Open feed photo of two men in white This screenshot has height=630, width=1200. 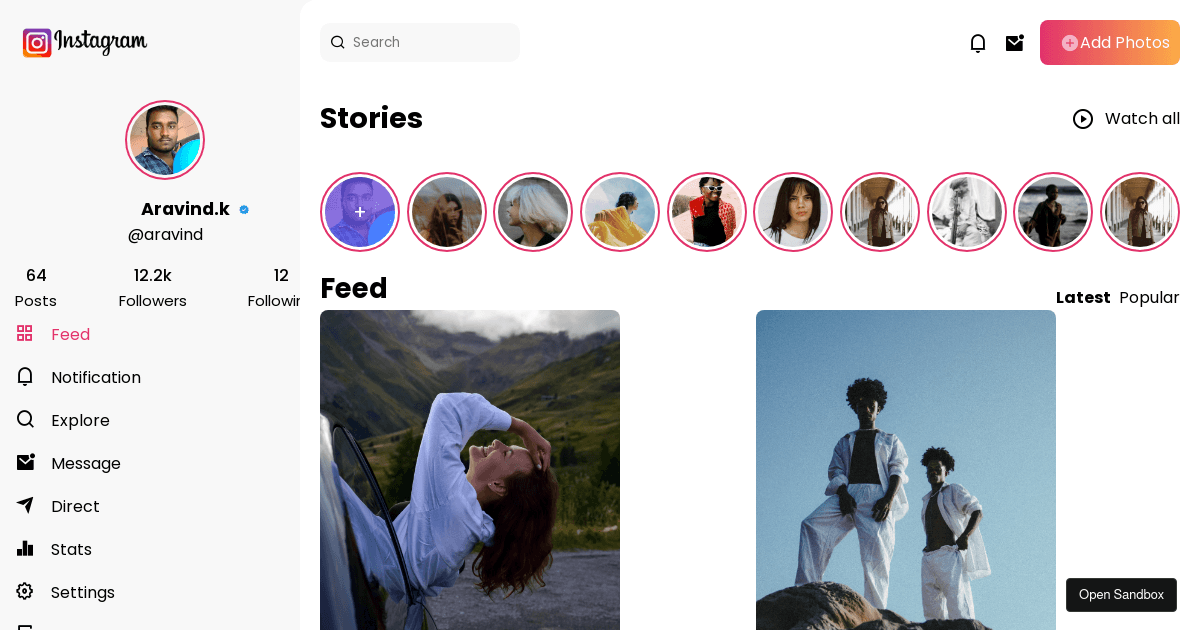[906, 470]
